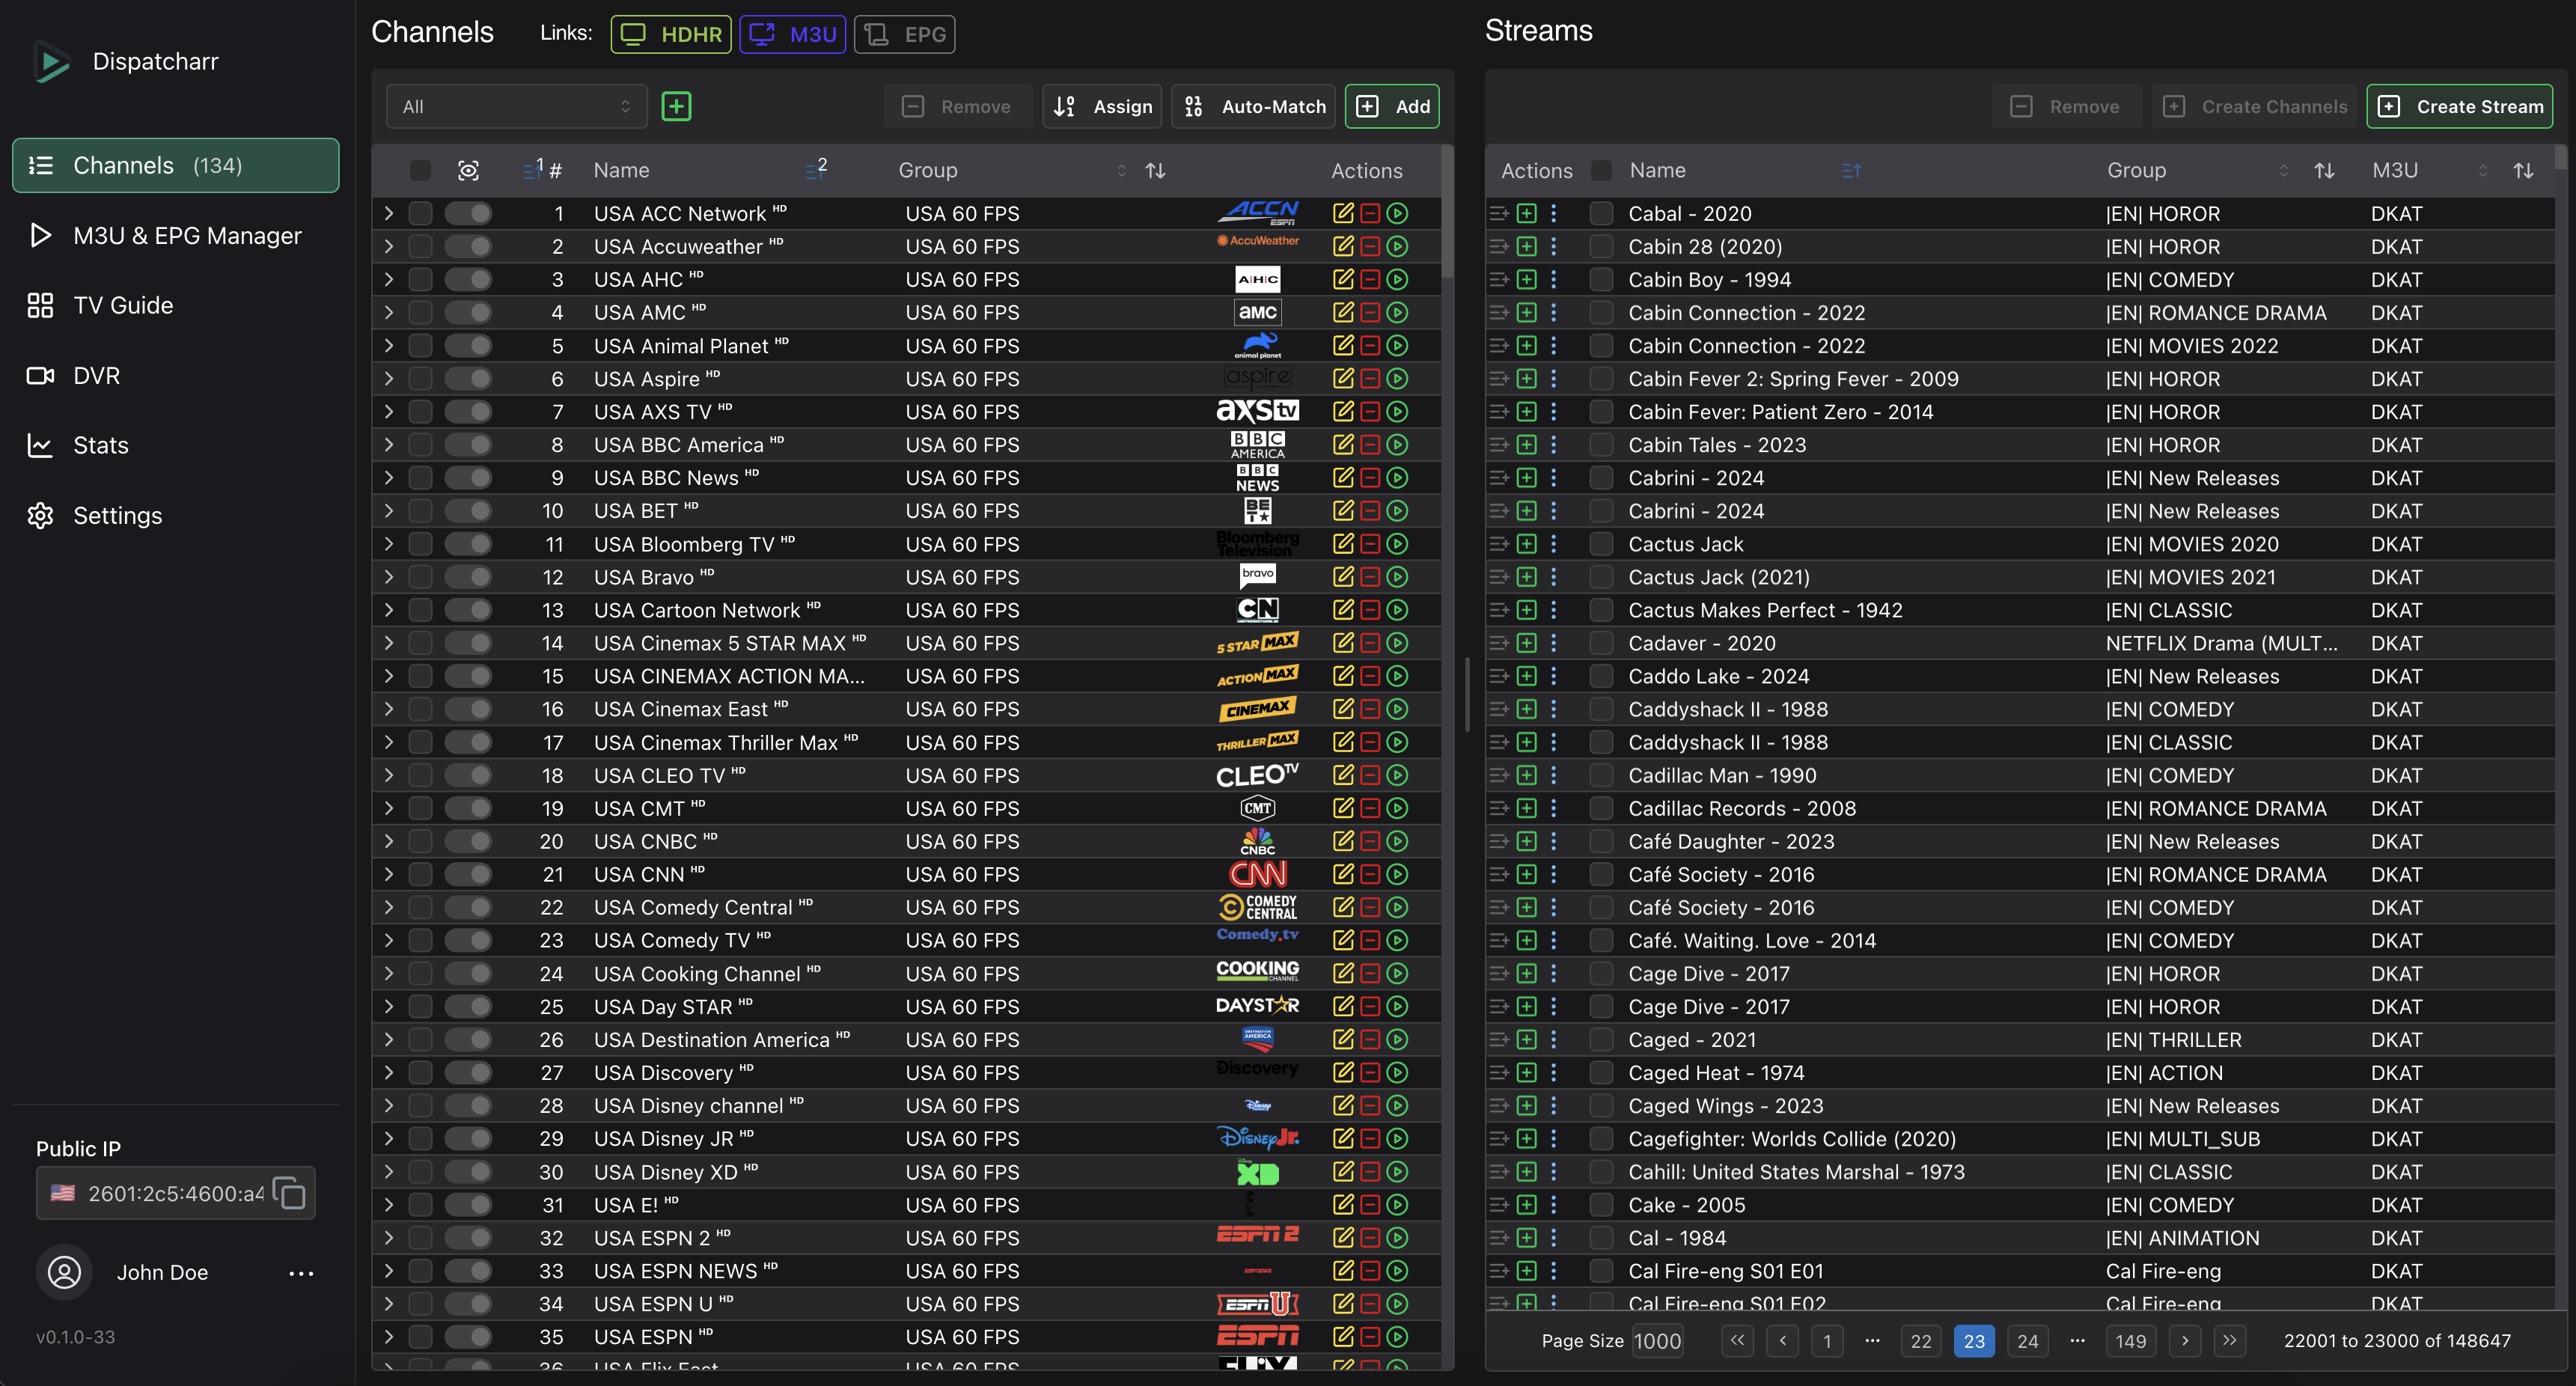Screen dimensions: 2576x1386
Task: Open the TV Guide page
Action: pos(123,305)
